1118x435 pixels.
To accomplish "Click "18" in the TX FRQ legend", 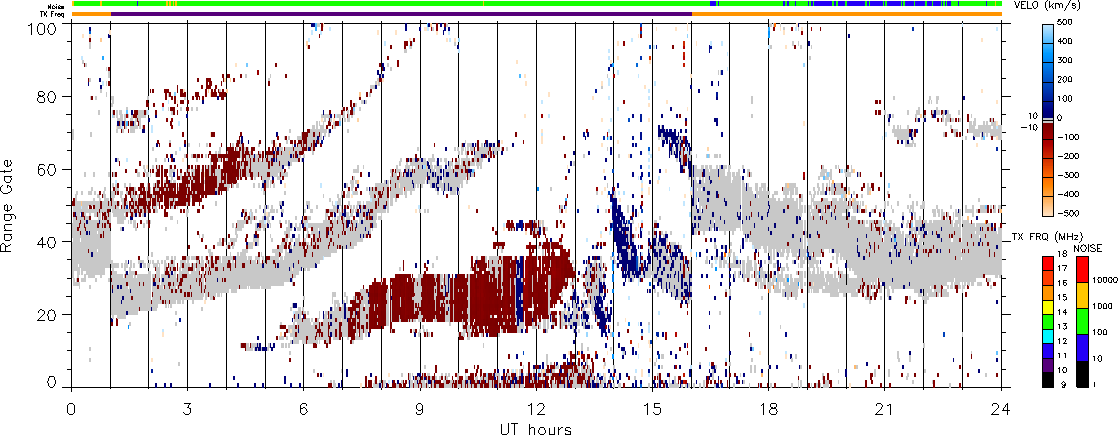I will tap(1064, 254).
